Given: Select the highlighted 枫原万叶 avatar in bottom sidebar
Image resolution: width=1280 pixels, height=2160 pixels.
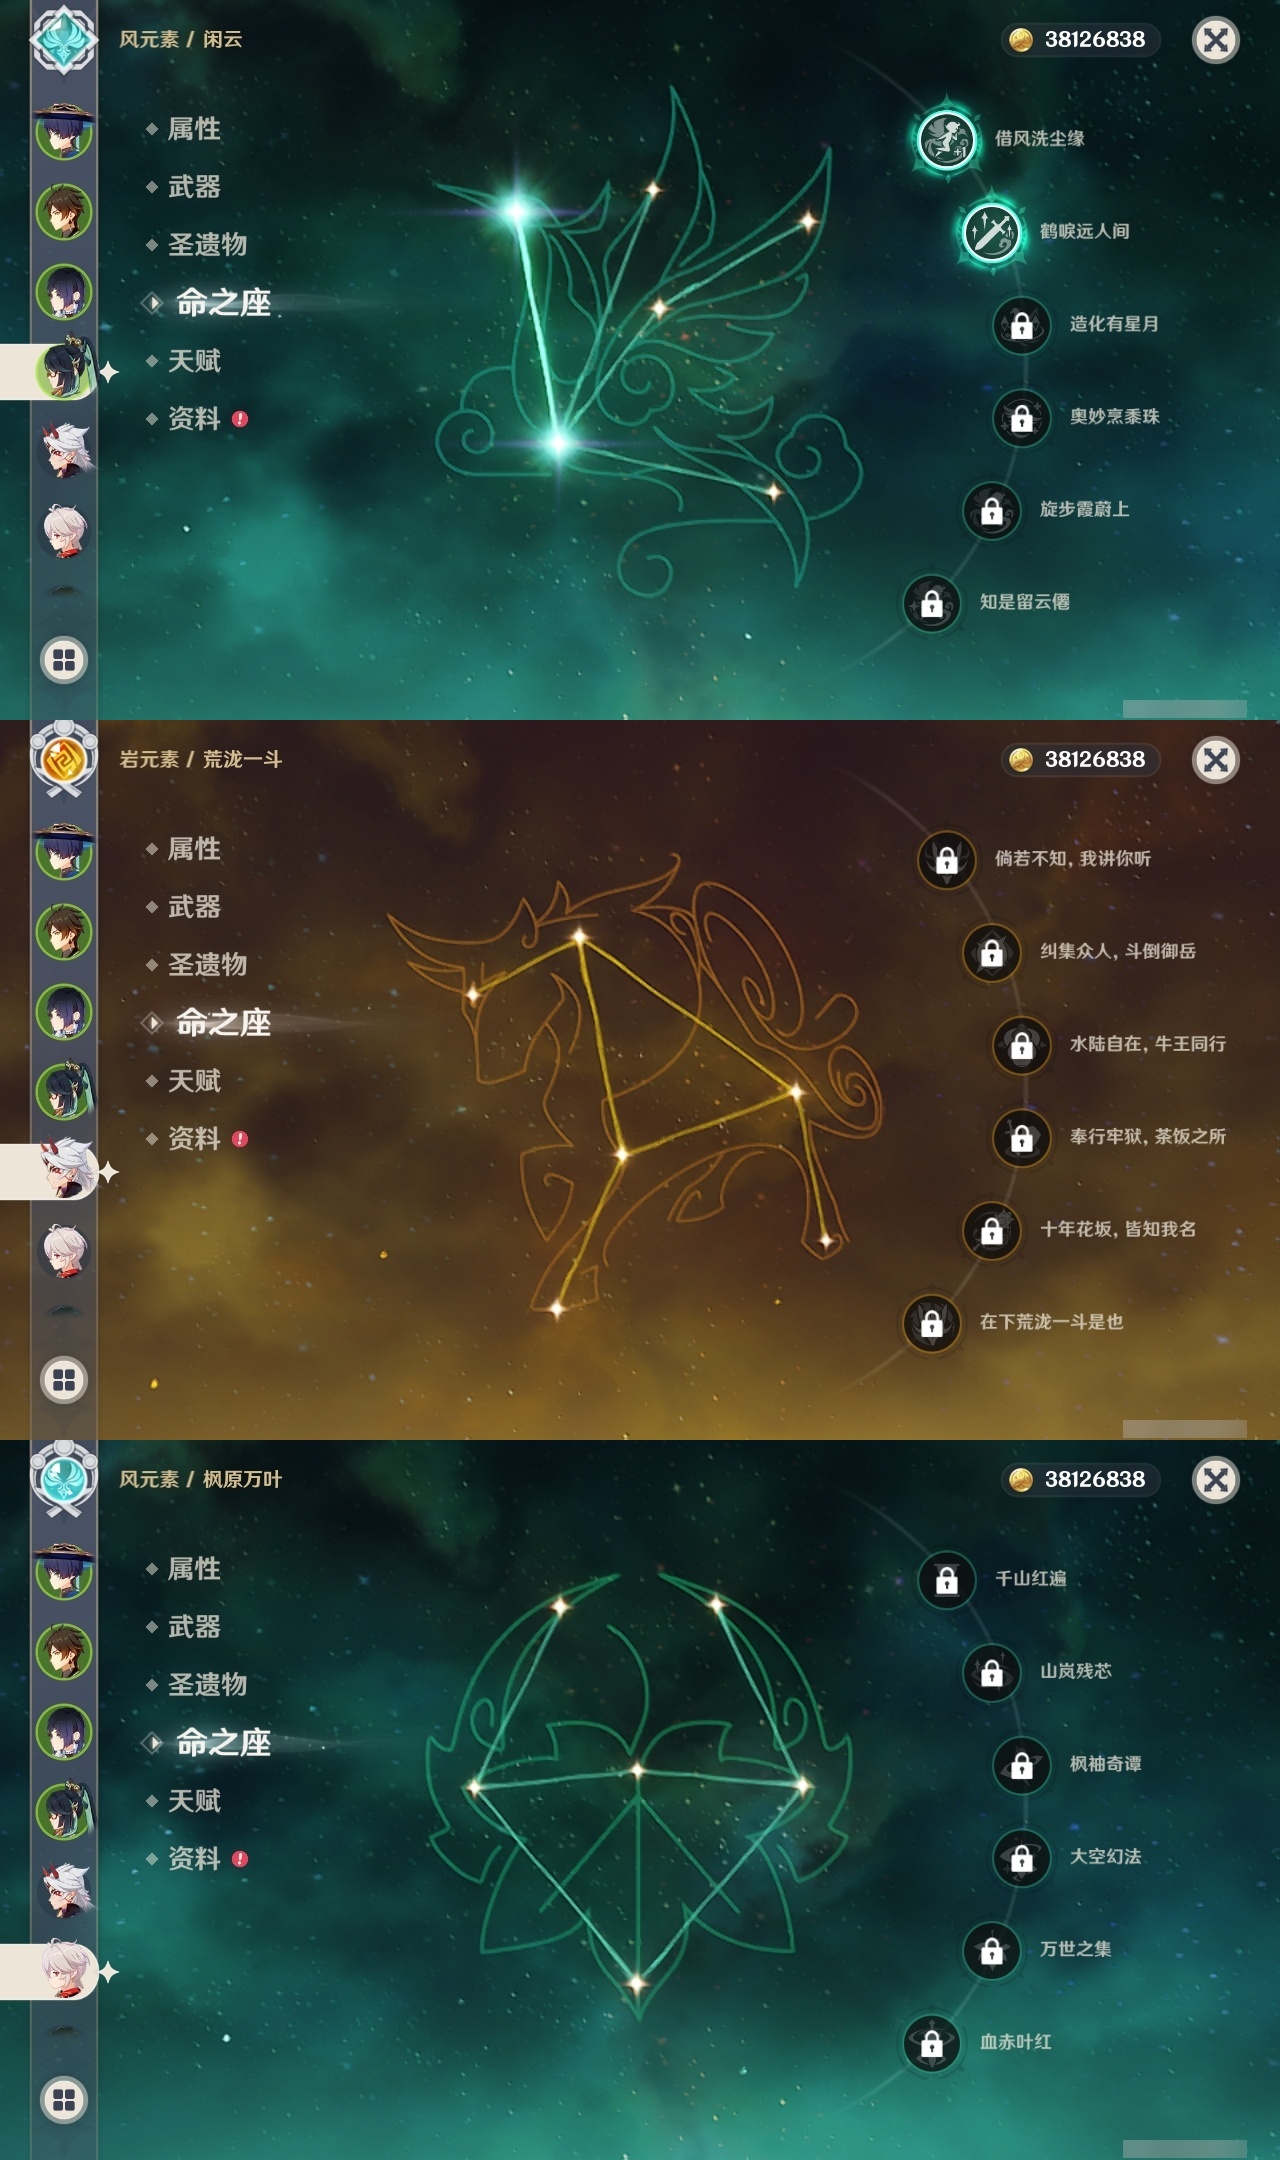Looking at the screenshot, I should pyautogui.click(x=64, y=1972).
